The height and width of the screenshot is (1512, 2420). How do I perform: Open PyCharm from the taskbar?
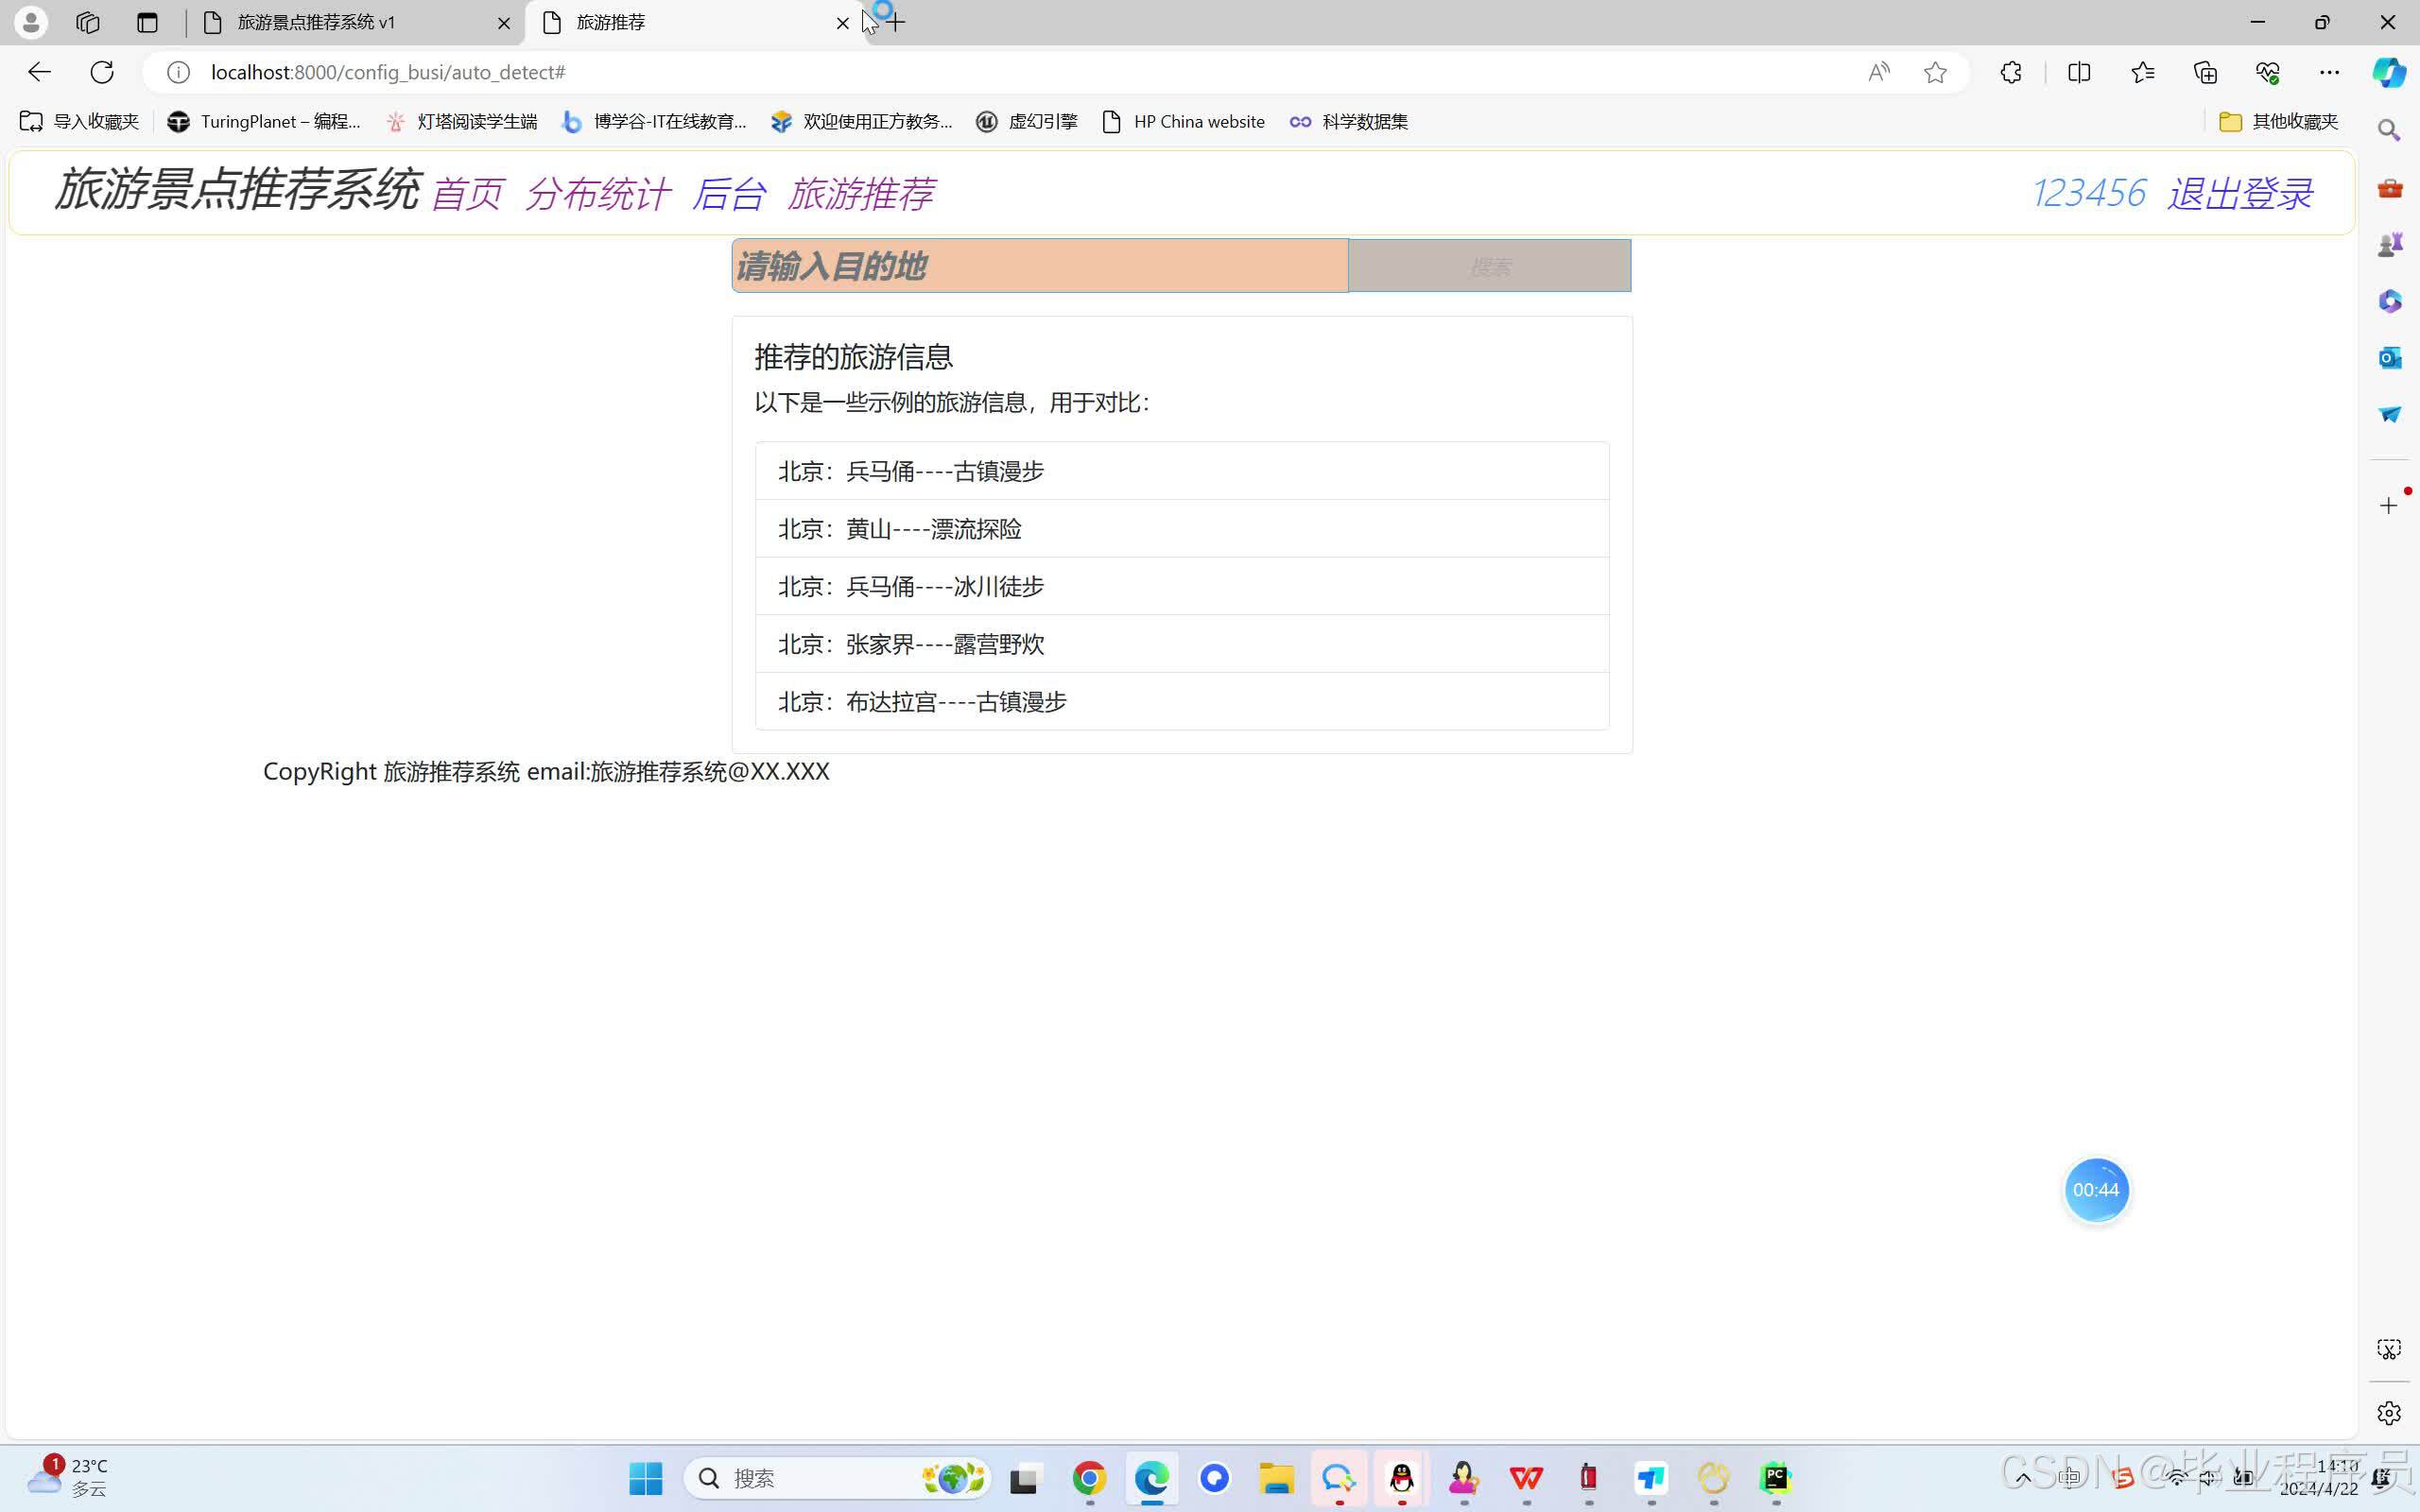point(1775,1477)
